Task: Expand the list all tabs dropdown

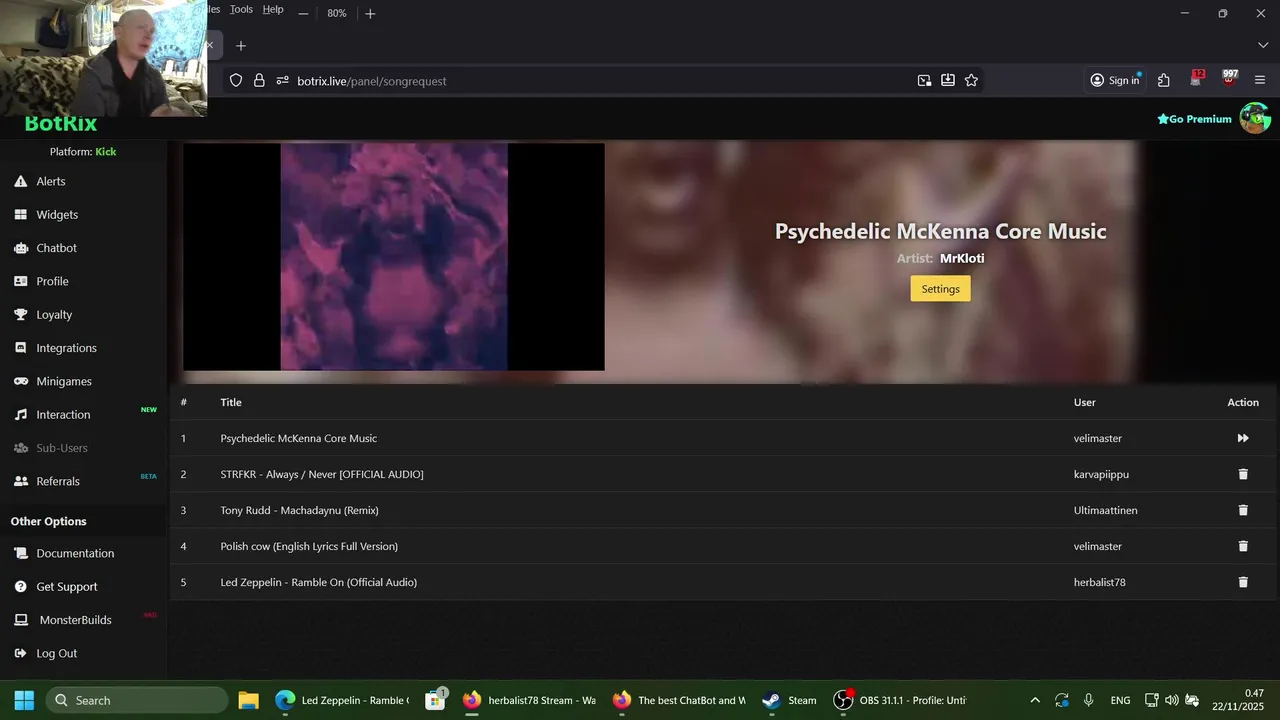Action: point(1263,46)
